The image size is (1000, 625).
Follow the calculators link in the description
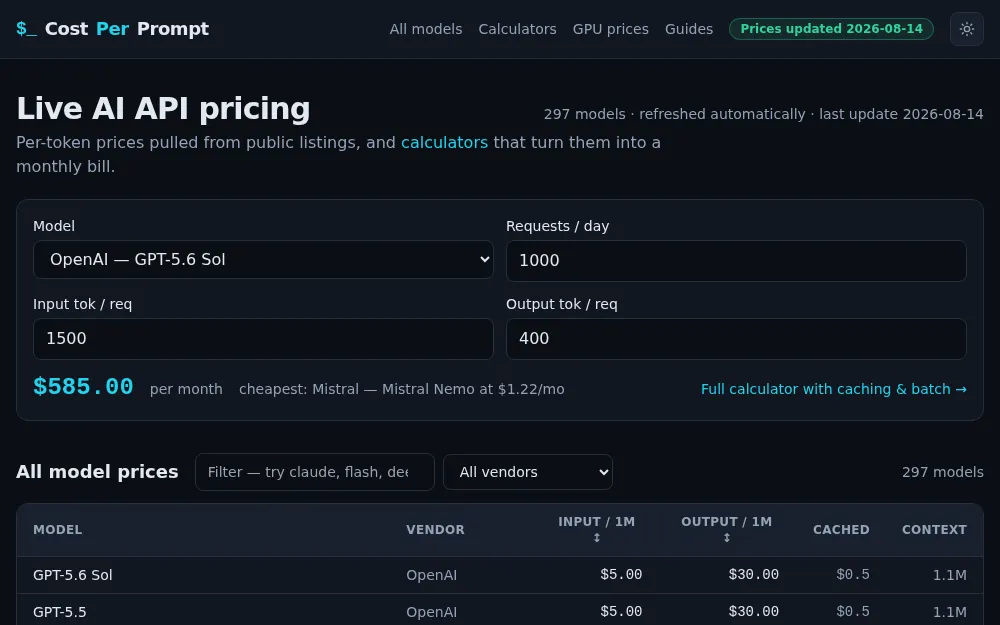pos(444,142)
